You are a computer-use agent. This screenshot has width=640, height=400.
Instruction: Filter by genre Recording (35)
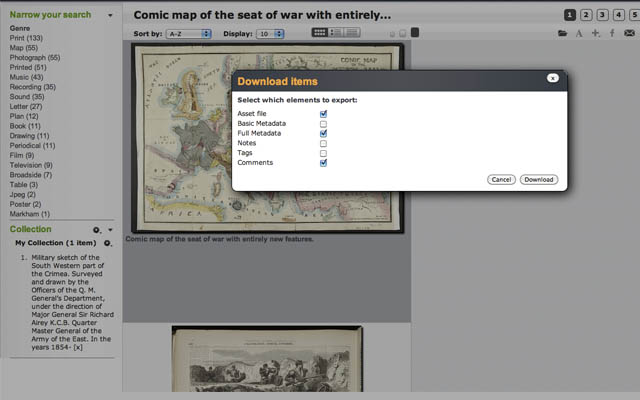coord(33,87)
